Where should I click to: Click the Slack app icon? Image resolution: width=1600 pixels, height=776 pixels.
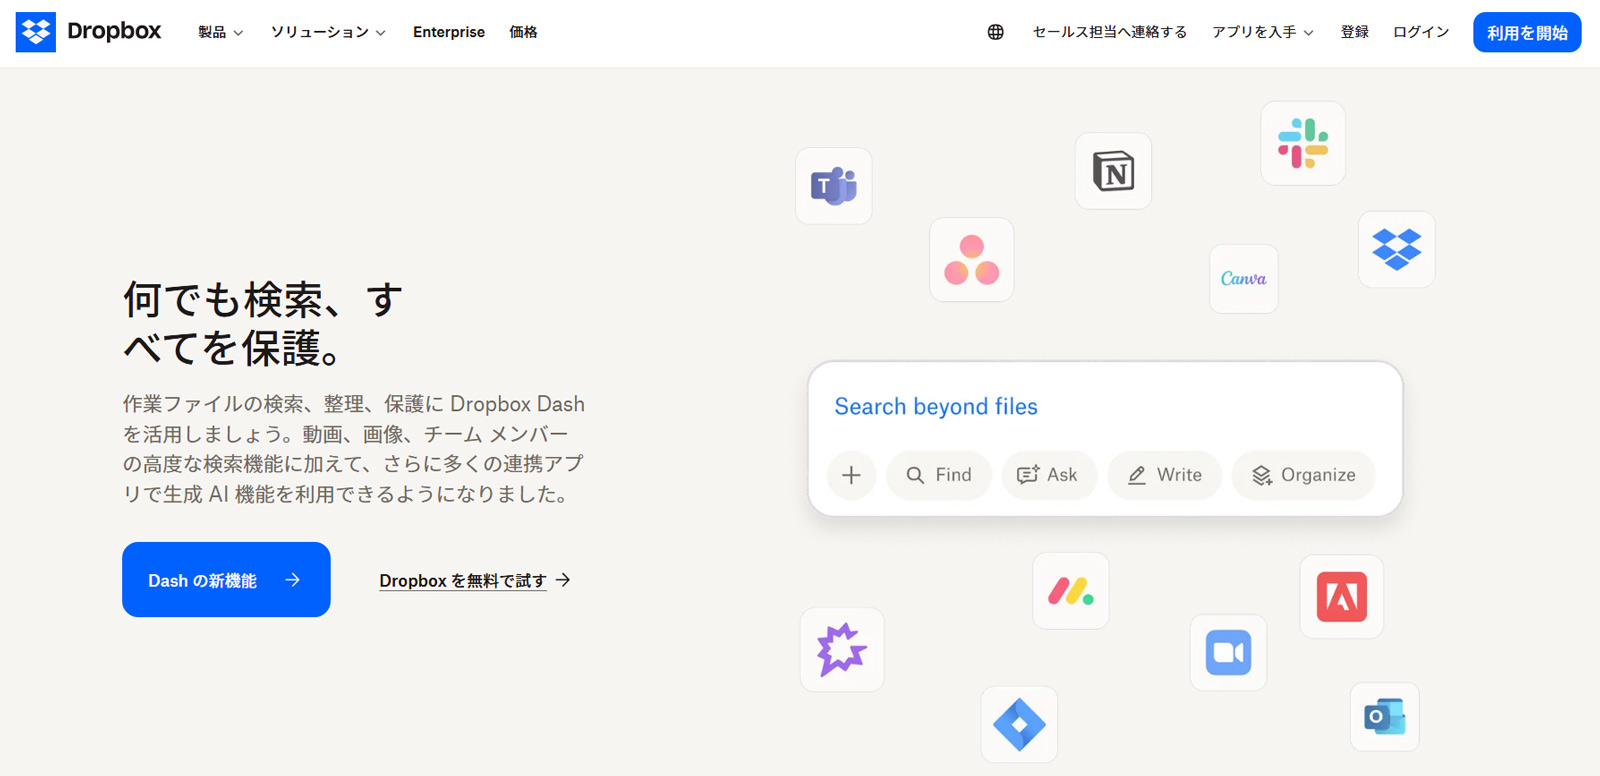tap(1302, 143)
